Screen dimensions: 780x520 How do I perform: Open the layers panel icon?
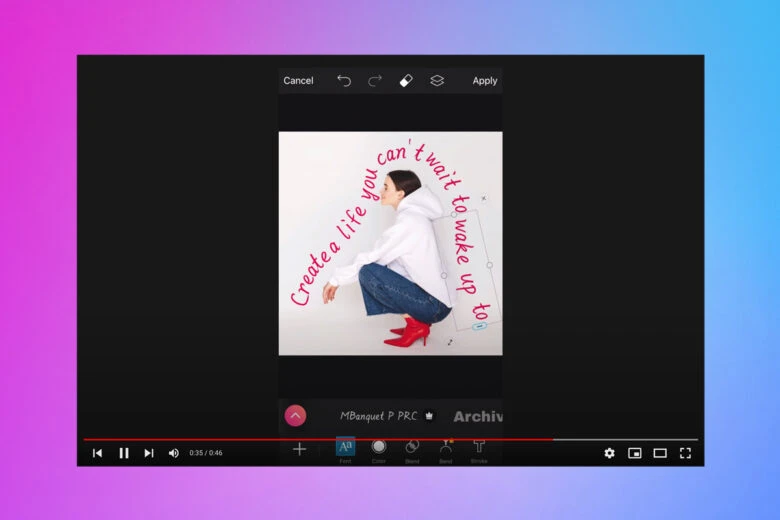tap(437, 81)
